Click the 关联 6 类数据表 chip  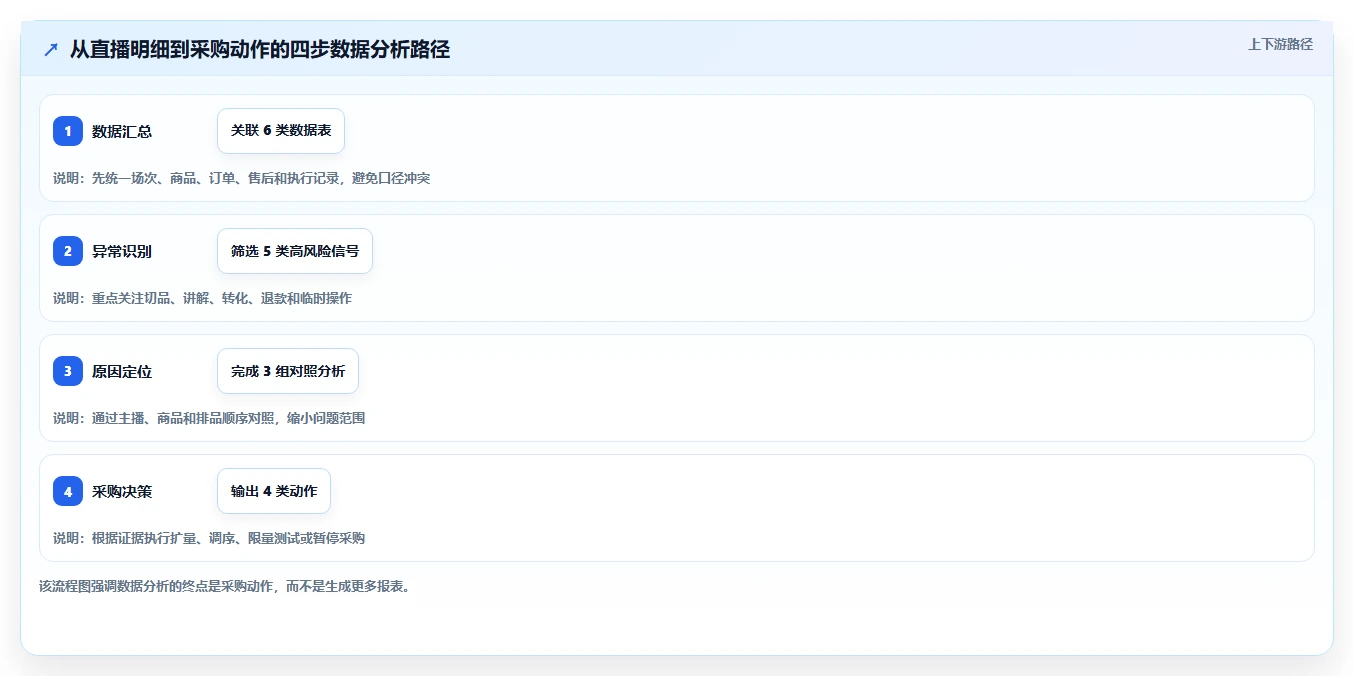pos(281,131)
